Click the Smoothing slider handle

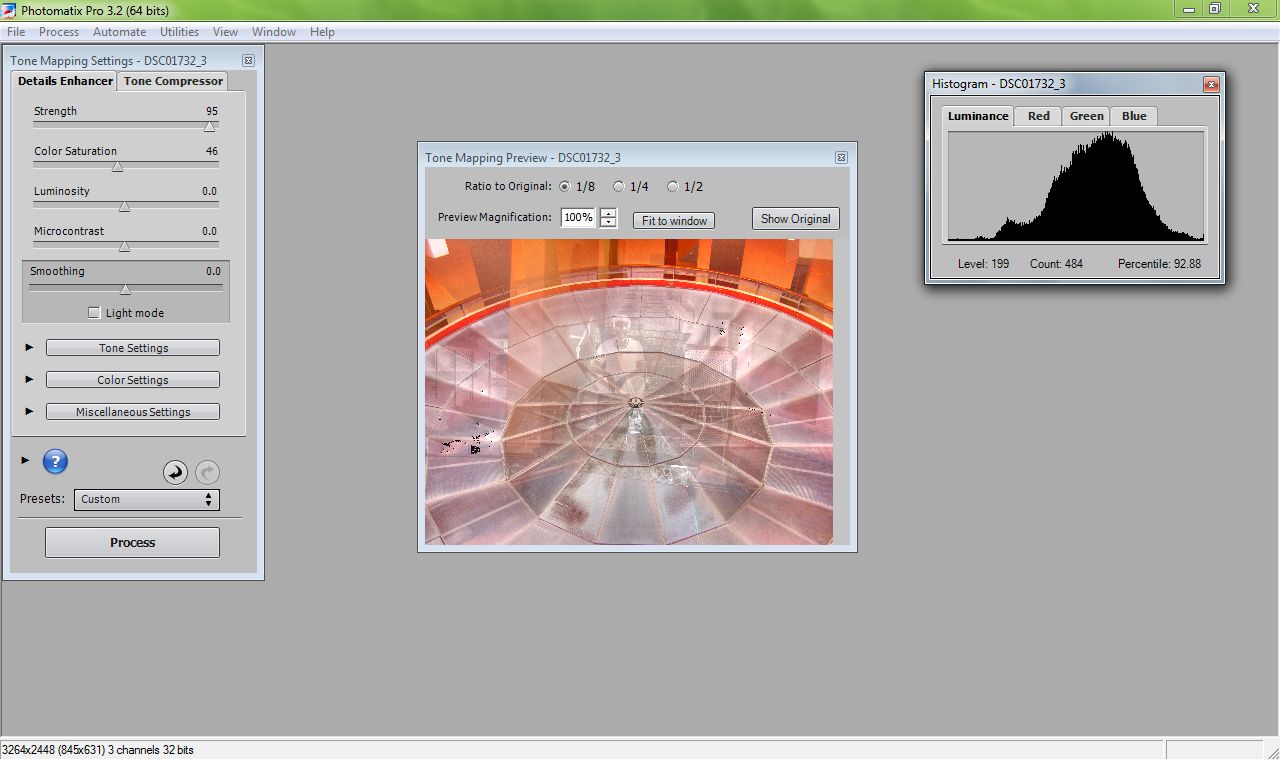pos(125,289)
